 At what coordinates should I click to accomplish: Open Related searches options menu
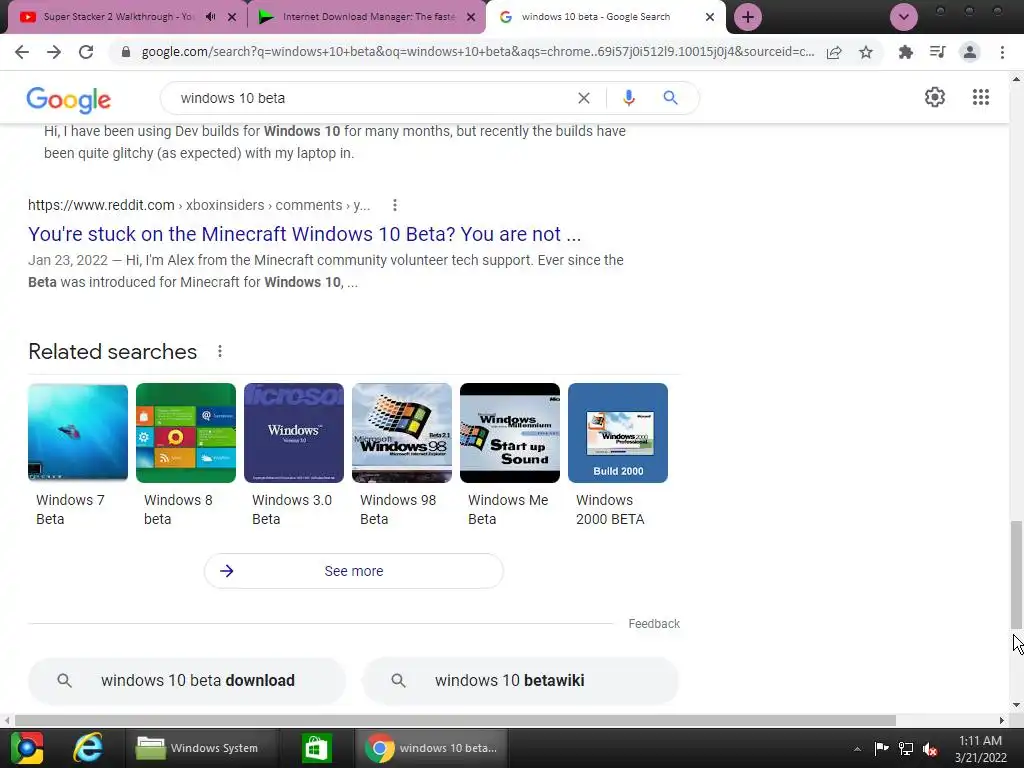point(220,351)
